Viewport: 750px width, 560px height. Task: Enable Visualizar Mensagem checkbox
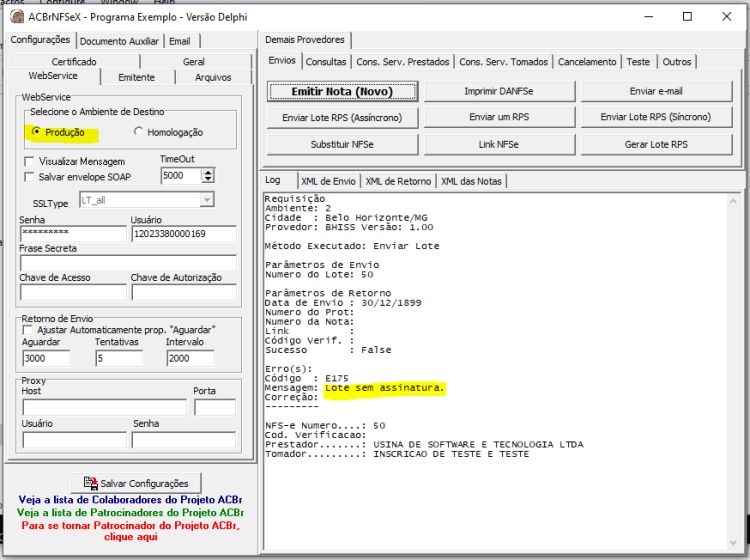click(x=29, y=161)
